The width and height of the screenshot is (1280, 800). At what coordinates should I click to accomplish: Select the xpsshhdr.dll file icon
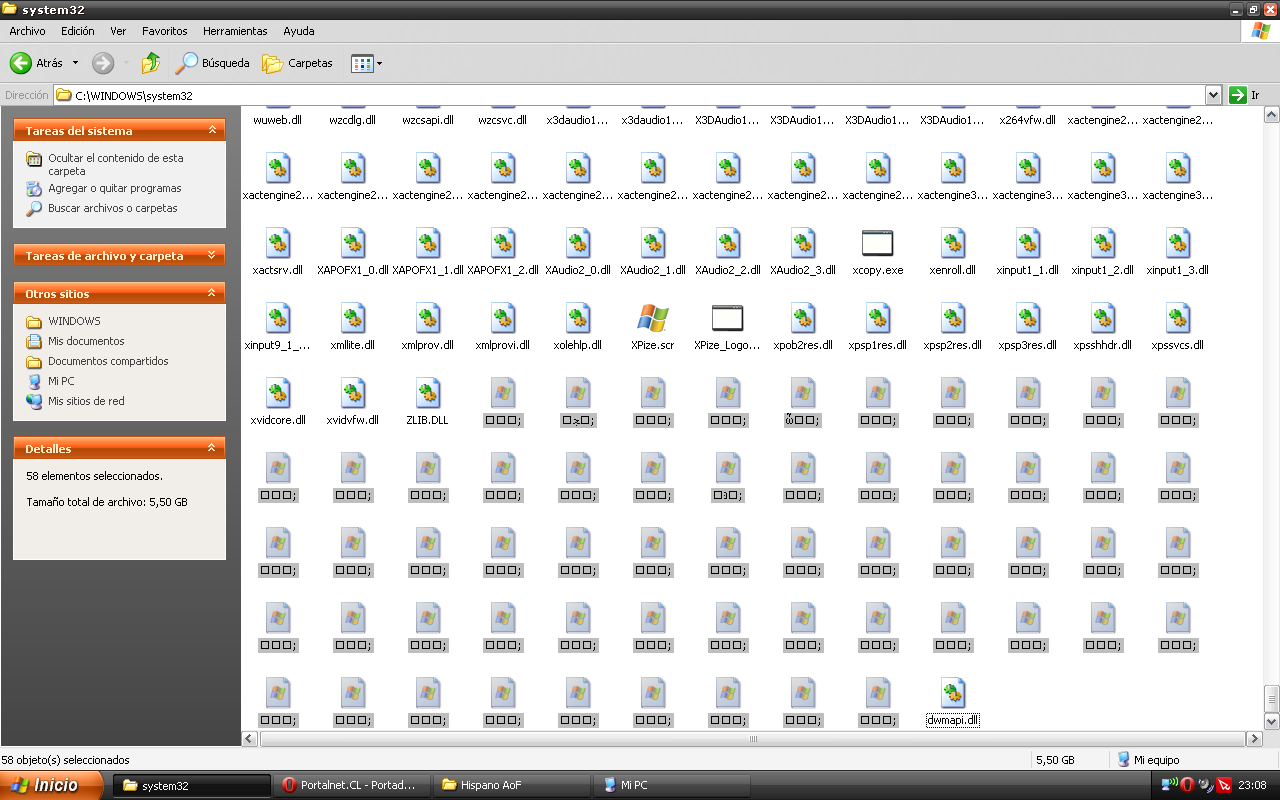(x=1102, y=318)
